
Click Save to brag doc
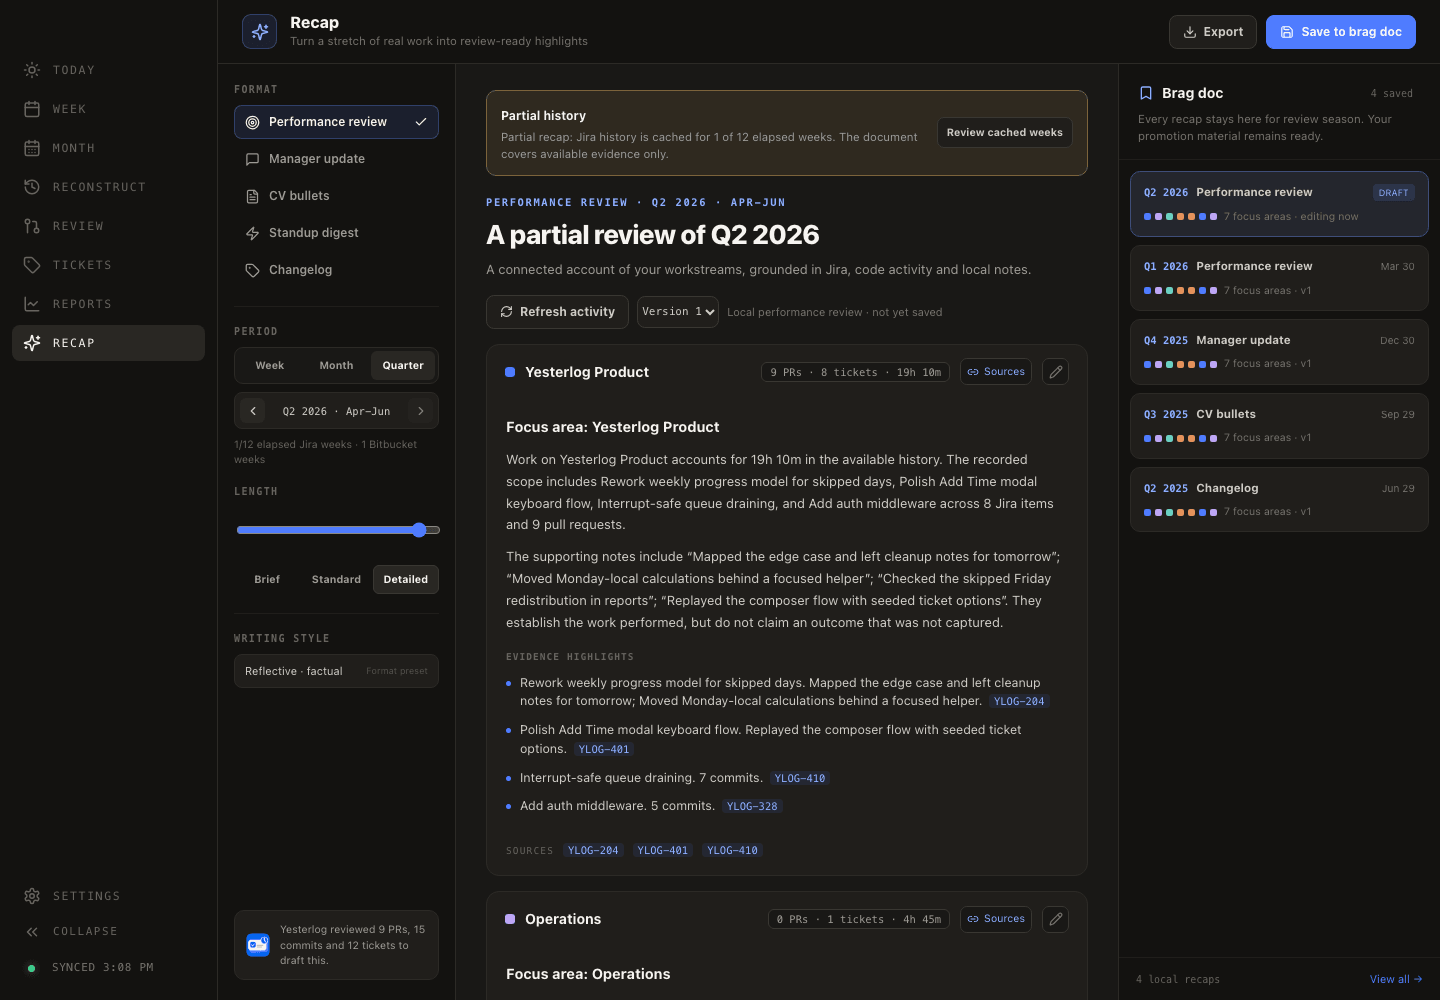pyautogui.click(x=1341, y=32)
